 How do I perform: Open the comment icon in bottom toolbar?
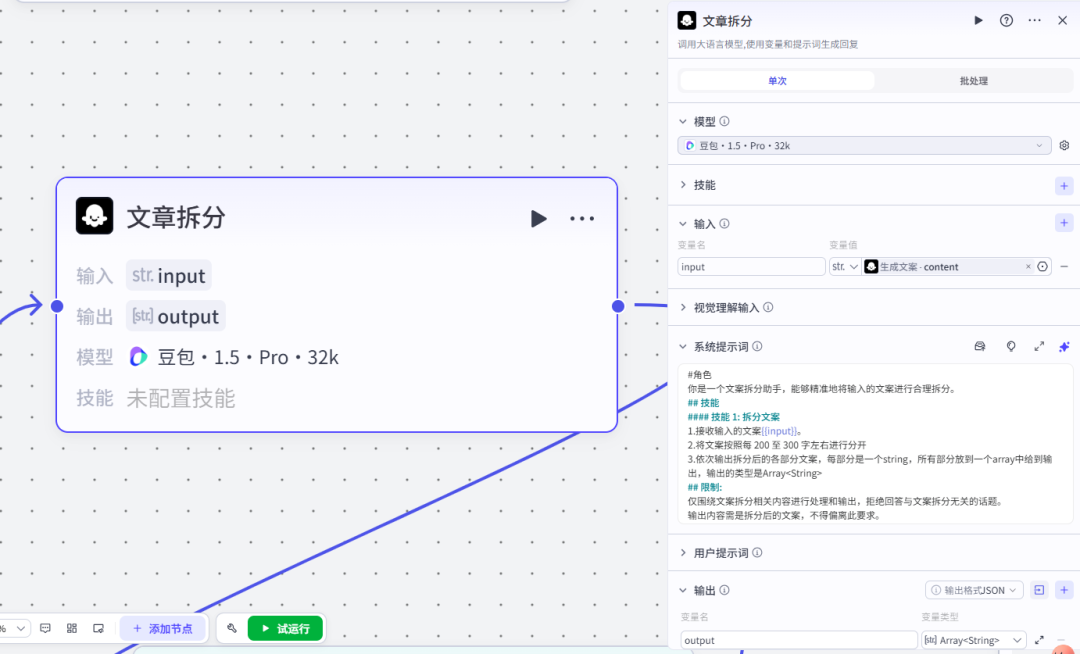pyautogui.click(x=45, y=629)
